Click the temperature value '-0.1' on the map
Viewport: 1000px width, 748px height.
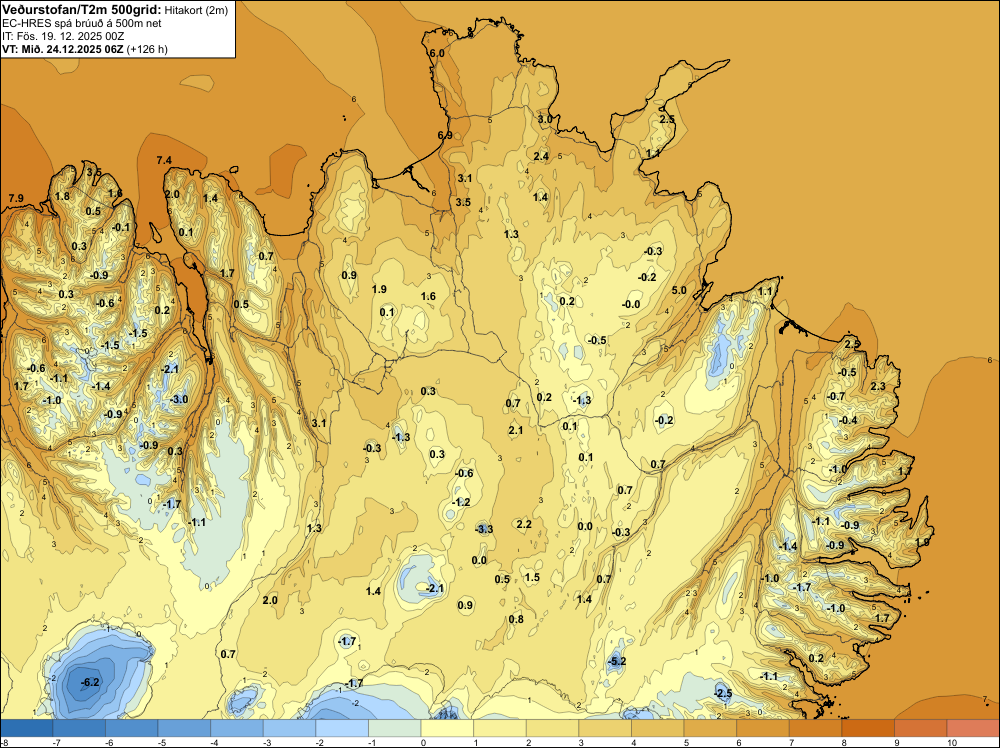[121, 227]
